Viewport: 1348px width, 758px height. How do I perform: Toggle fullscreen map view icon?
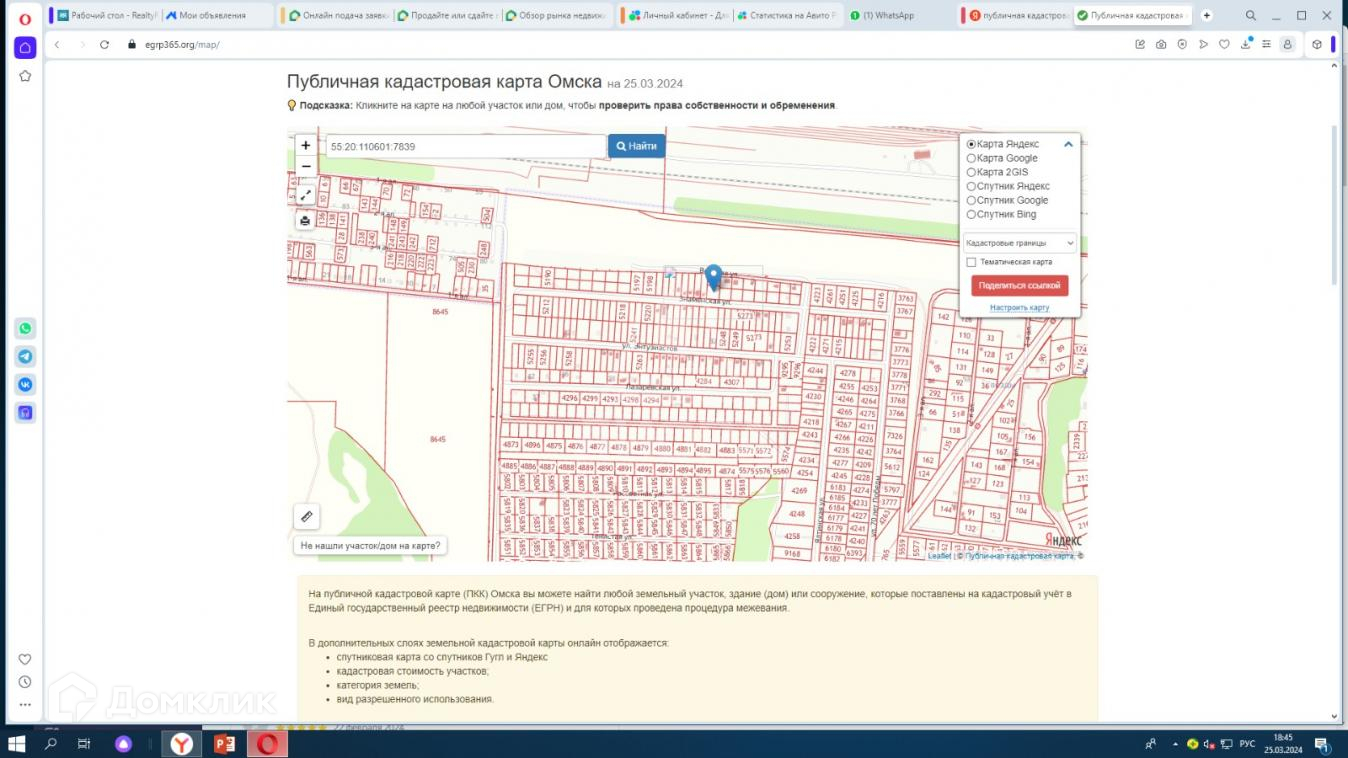coord(306,196)
